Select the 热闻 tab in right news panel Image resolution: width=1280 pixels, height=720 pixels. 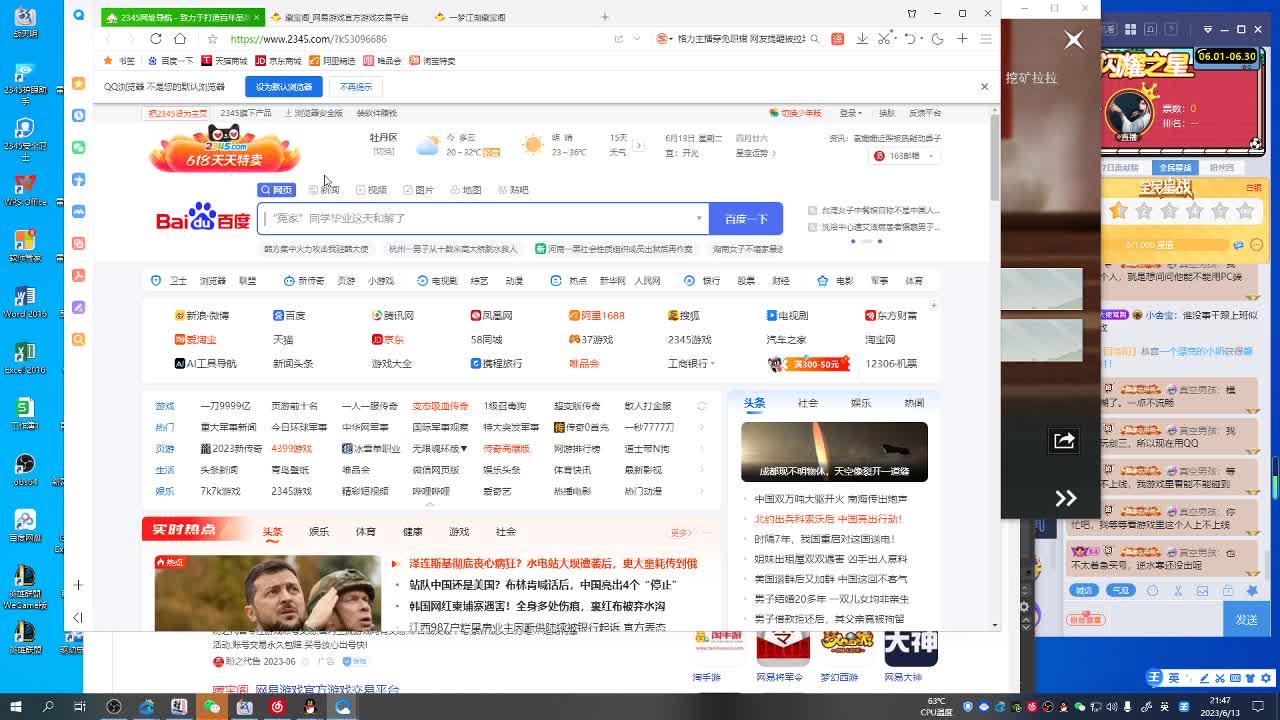[914, 403]
